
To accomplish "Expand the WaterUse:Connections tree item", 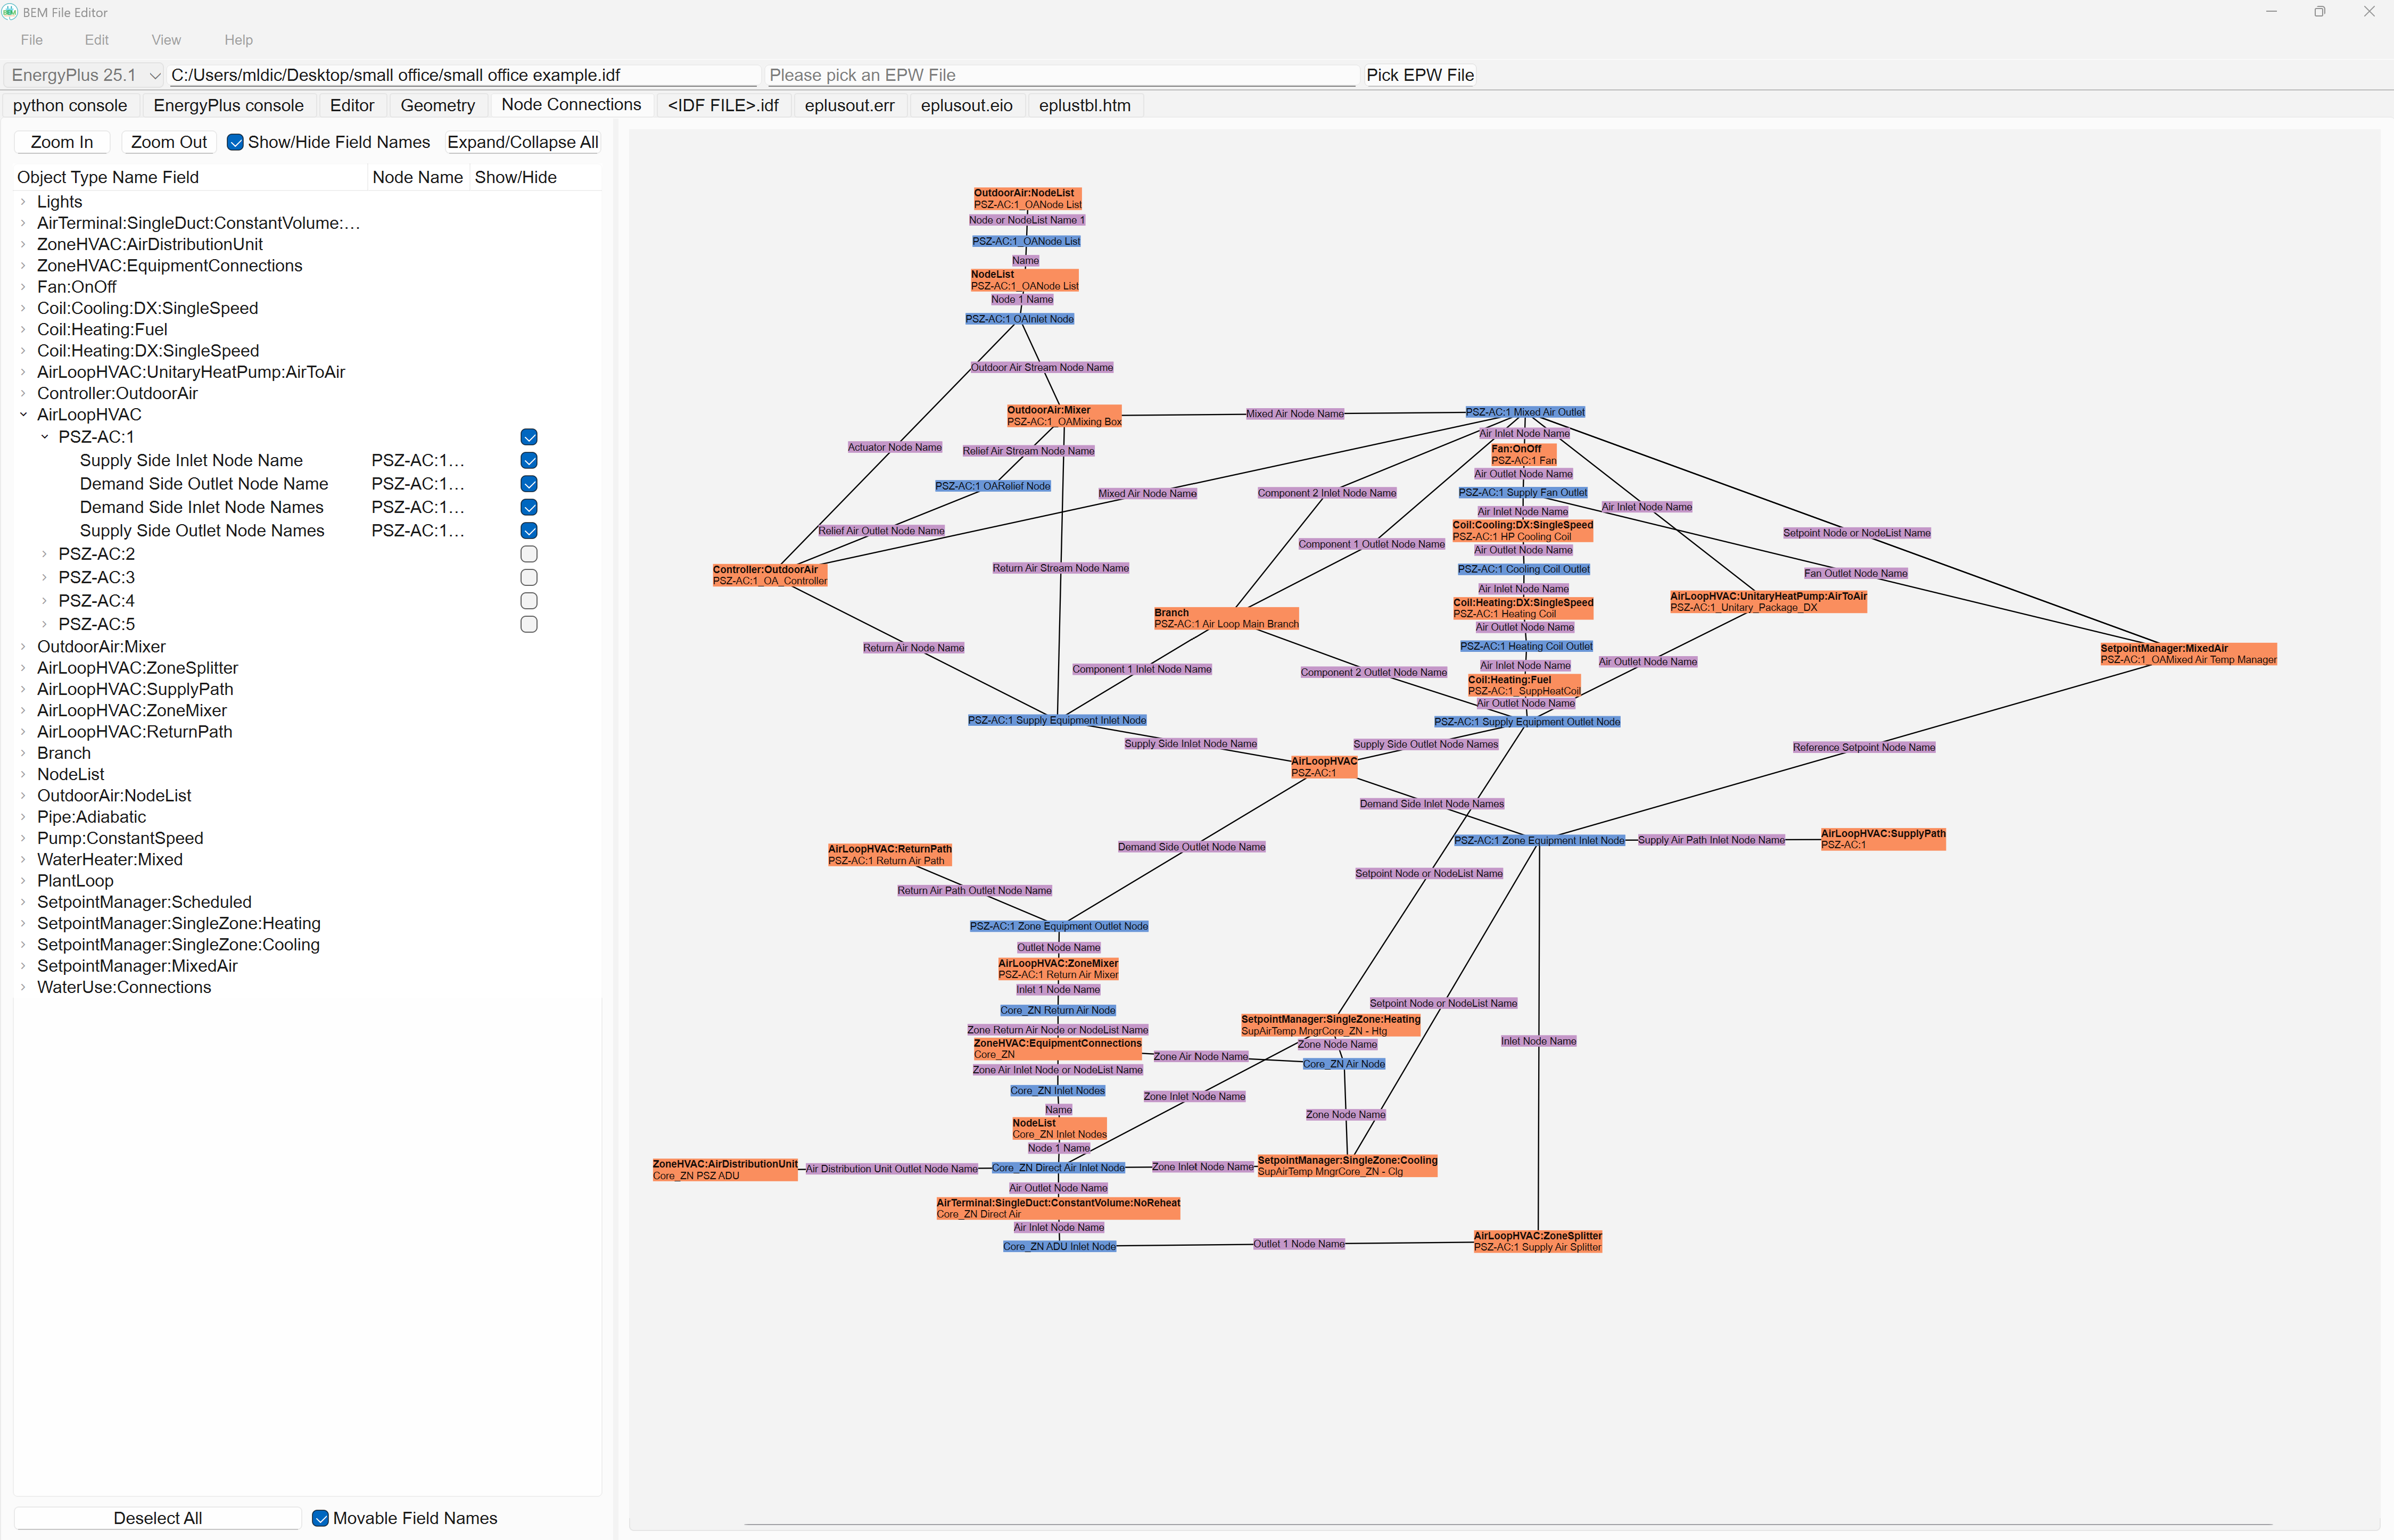I will [23, 987].
